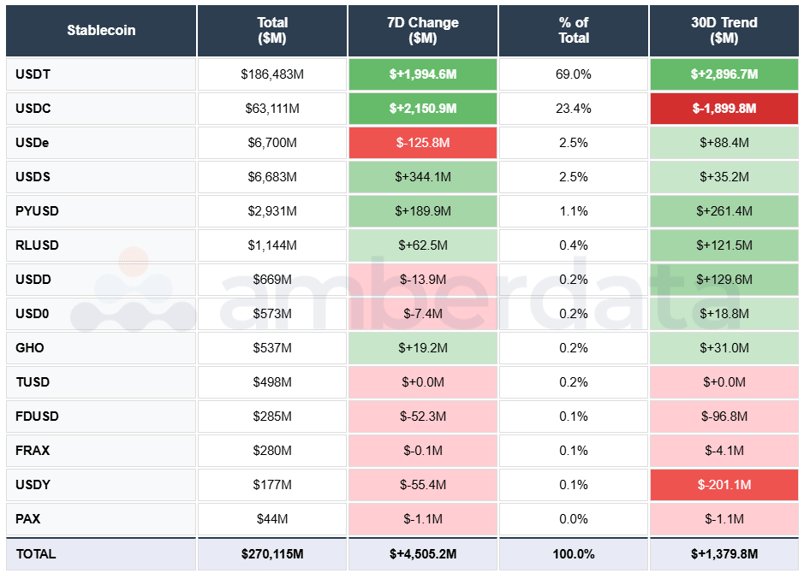Viewport: 810px width, 579px height.
Task: Click USDC's green $+2,150.9M change cell
Action: pos(422,108)
